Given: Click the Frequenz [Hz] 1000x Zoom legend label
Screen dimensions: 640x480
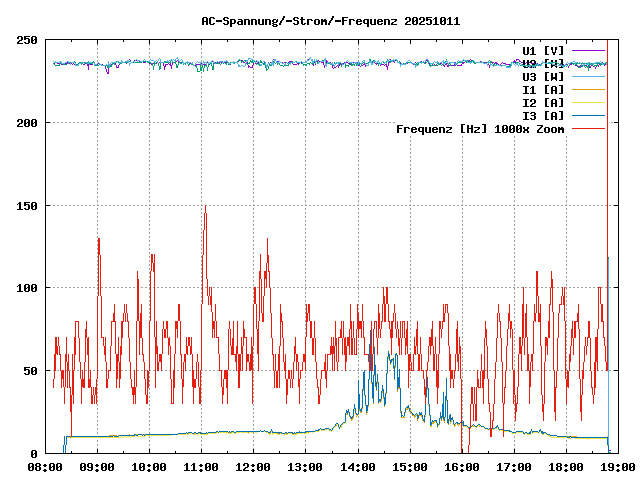Looking at the screenshot, I should (x=480, y=128).
